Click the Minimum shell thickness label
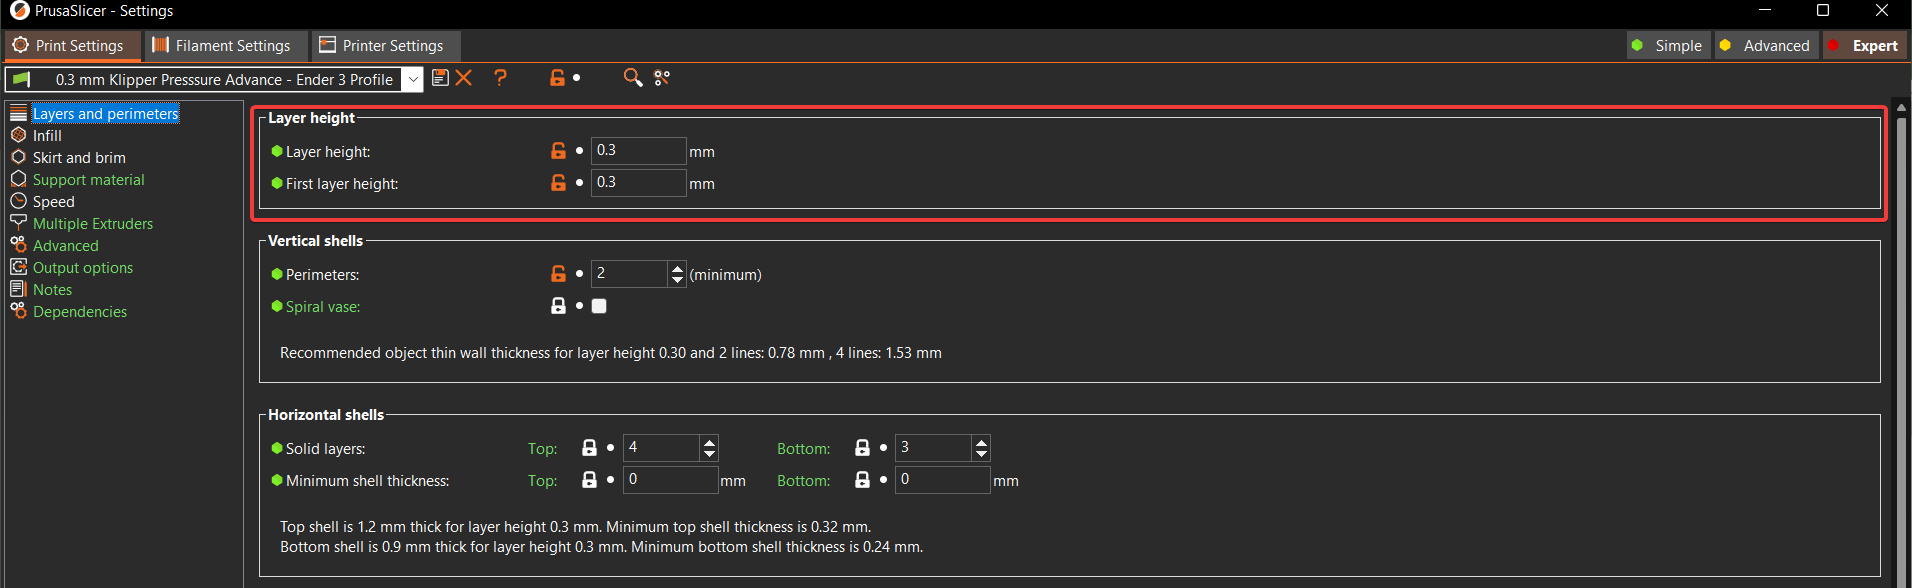1912x588 pixels. pos(367,481)
